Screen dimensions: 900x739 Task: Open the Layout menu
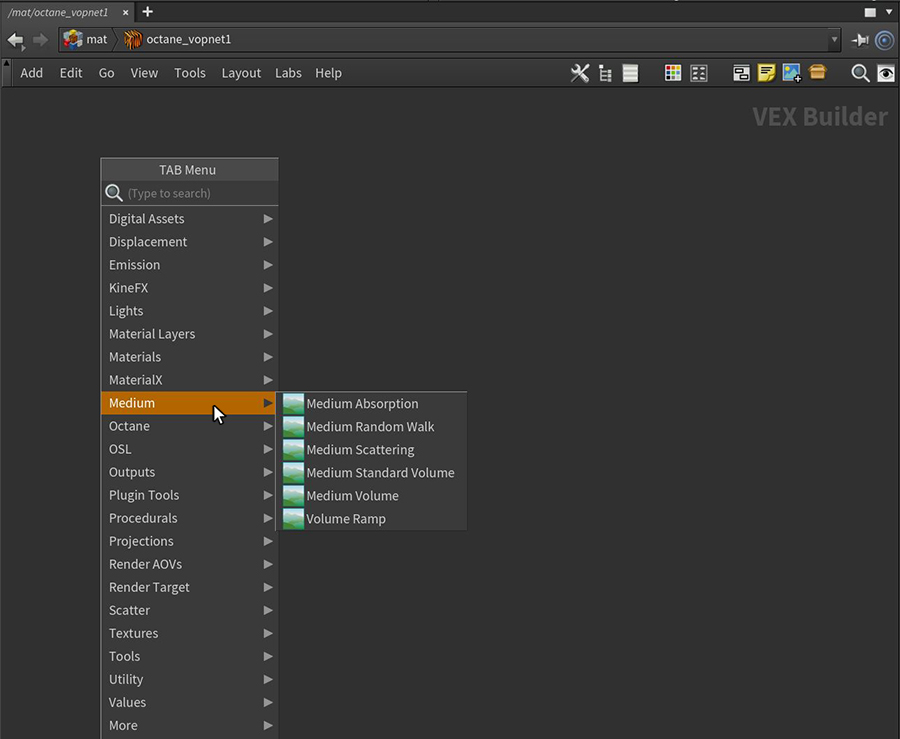[241, 73]
